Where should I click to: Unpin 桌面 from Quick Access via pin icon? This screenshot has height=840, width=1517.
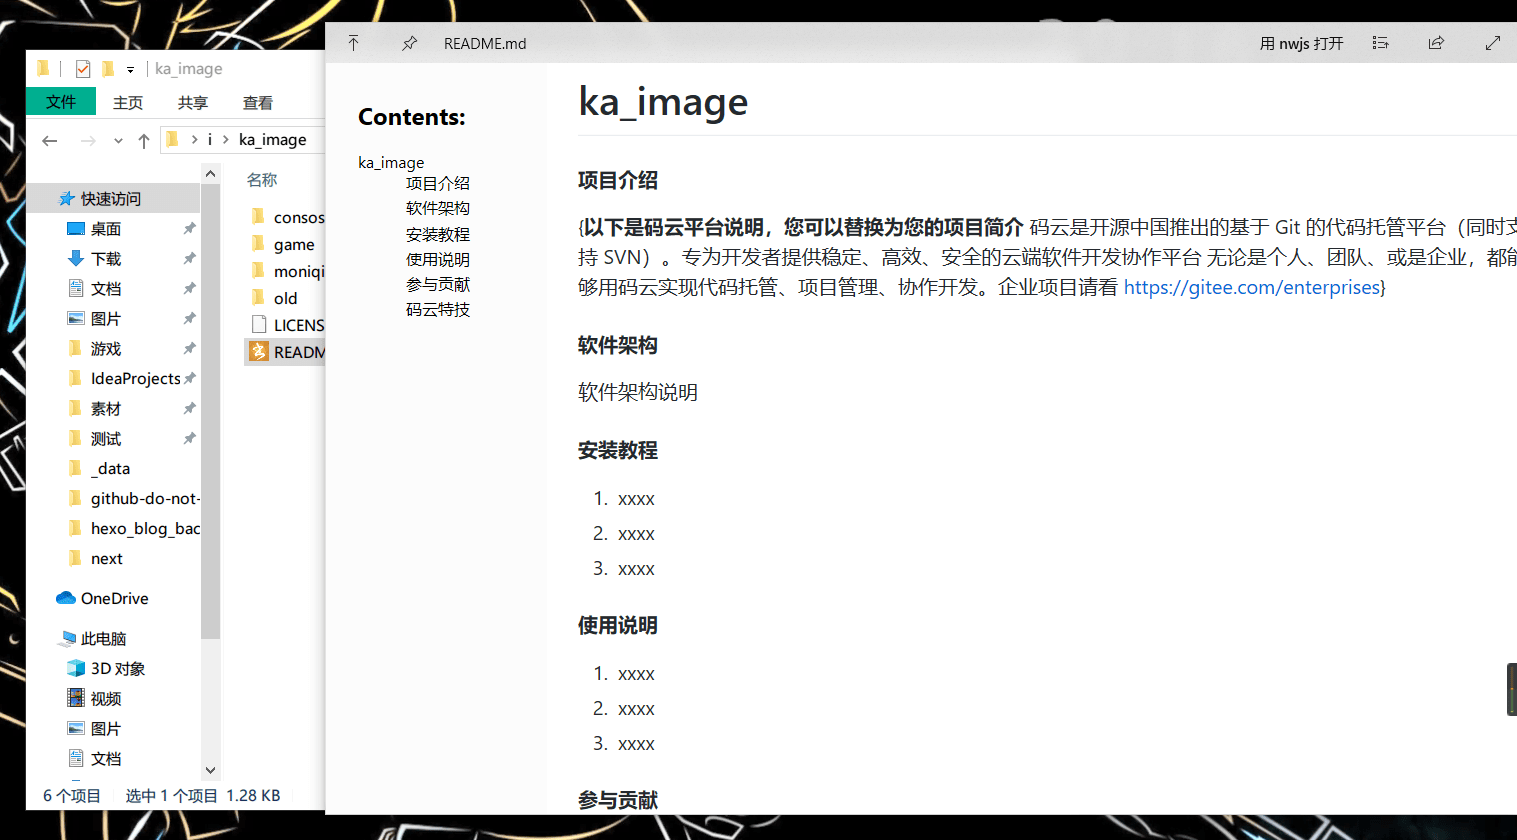click(x=189, y=229)
